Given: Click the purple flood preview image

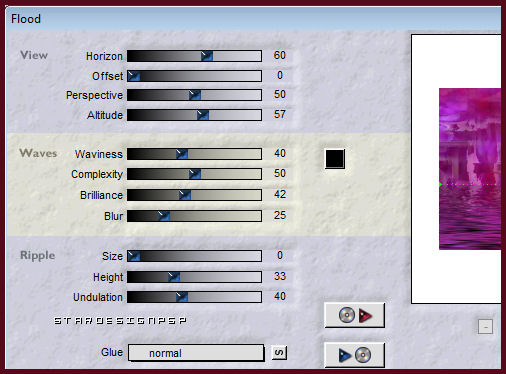Looking at the screenshot, I should tap(470, 169).
